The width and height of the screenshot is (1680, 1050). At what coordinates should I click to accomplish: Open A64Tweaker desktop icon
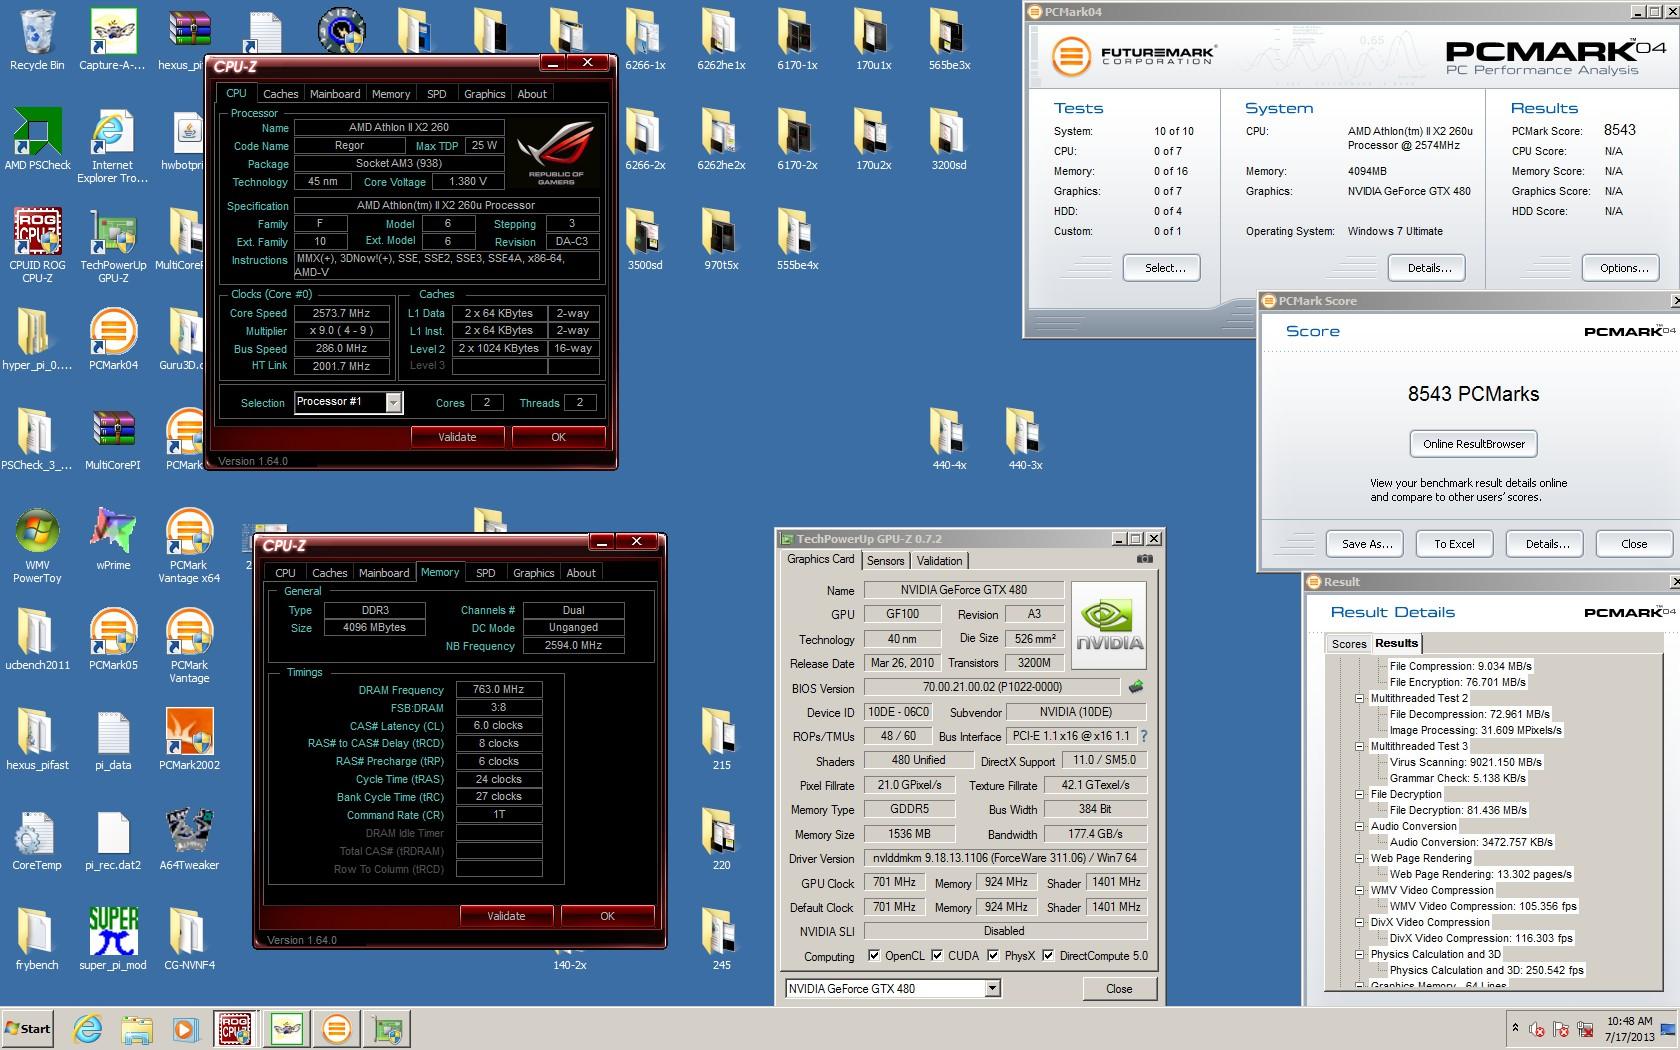pos(189,840)
